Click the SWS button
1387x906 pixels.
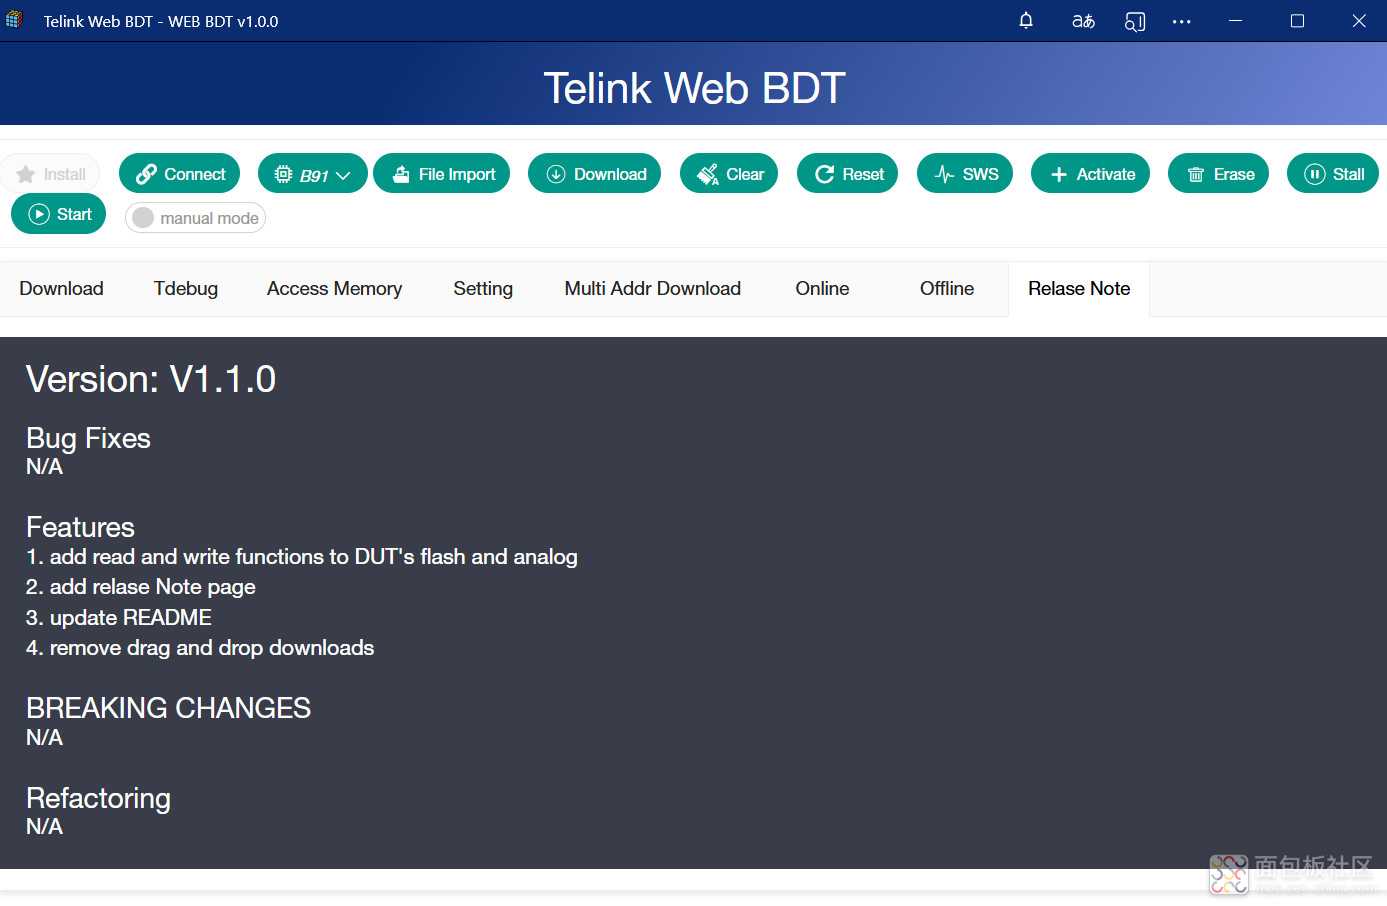tap(965, 174)
